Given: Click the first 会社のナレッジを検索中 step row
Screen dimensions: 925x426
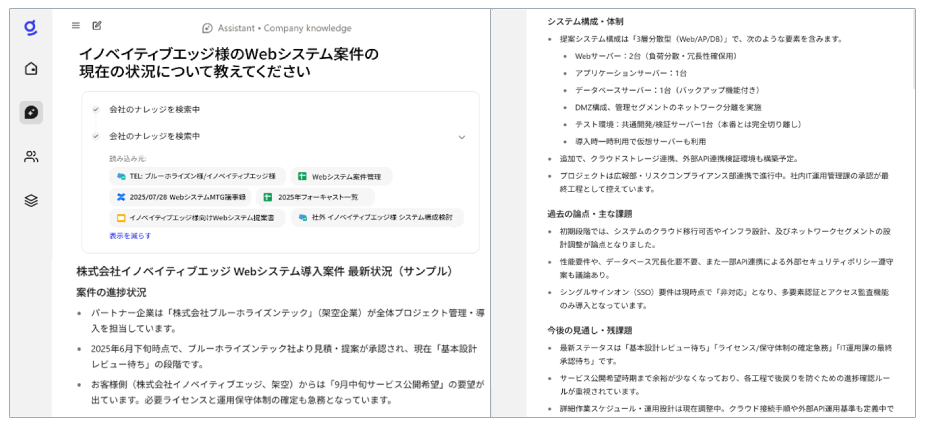Looking at the screenshot, I should pos(155,109).
